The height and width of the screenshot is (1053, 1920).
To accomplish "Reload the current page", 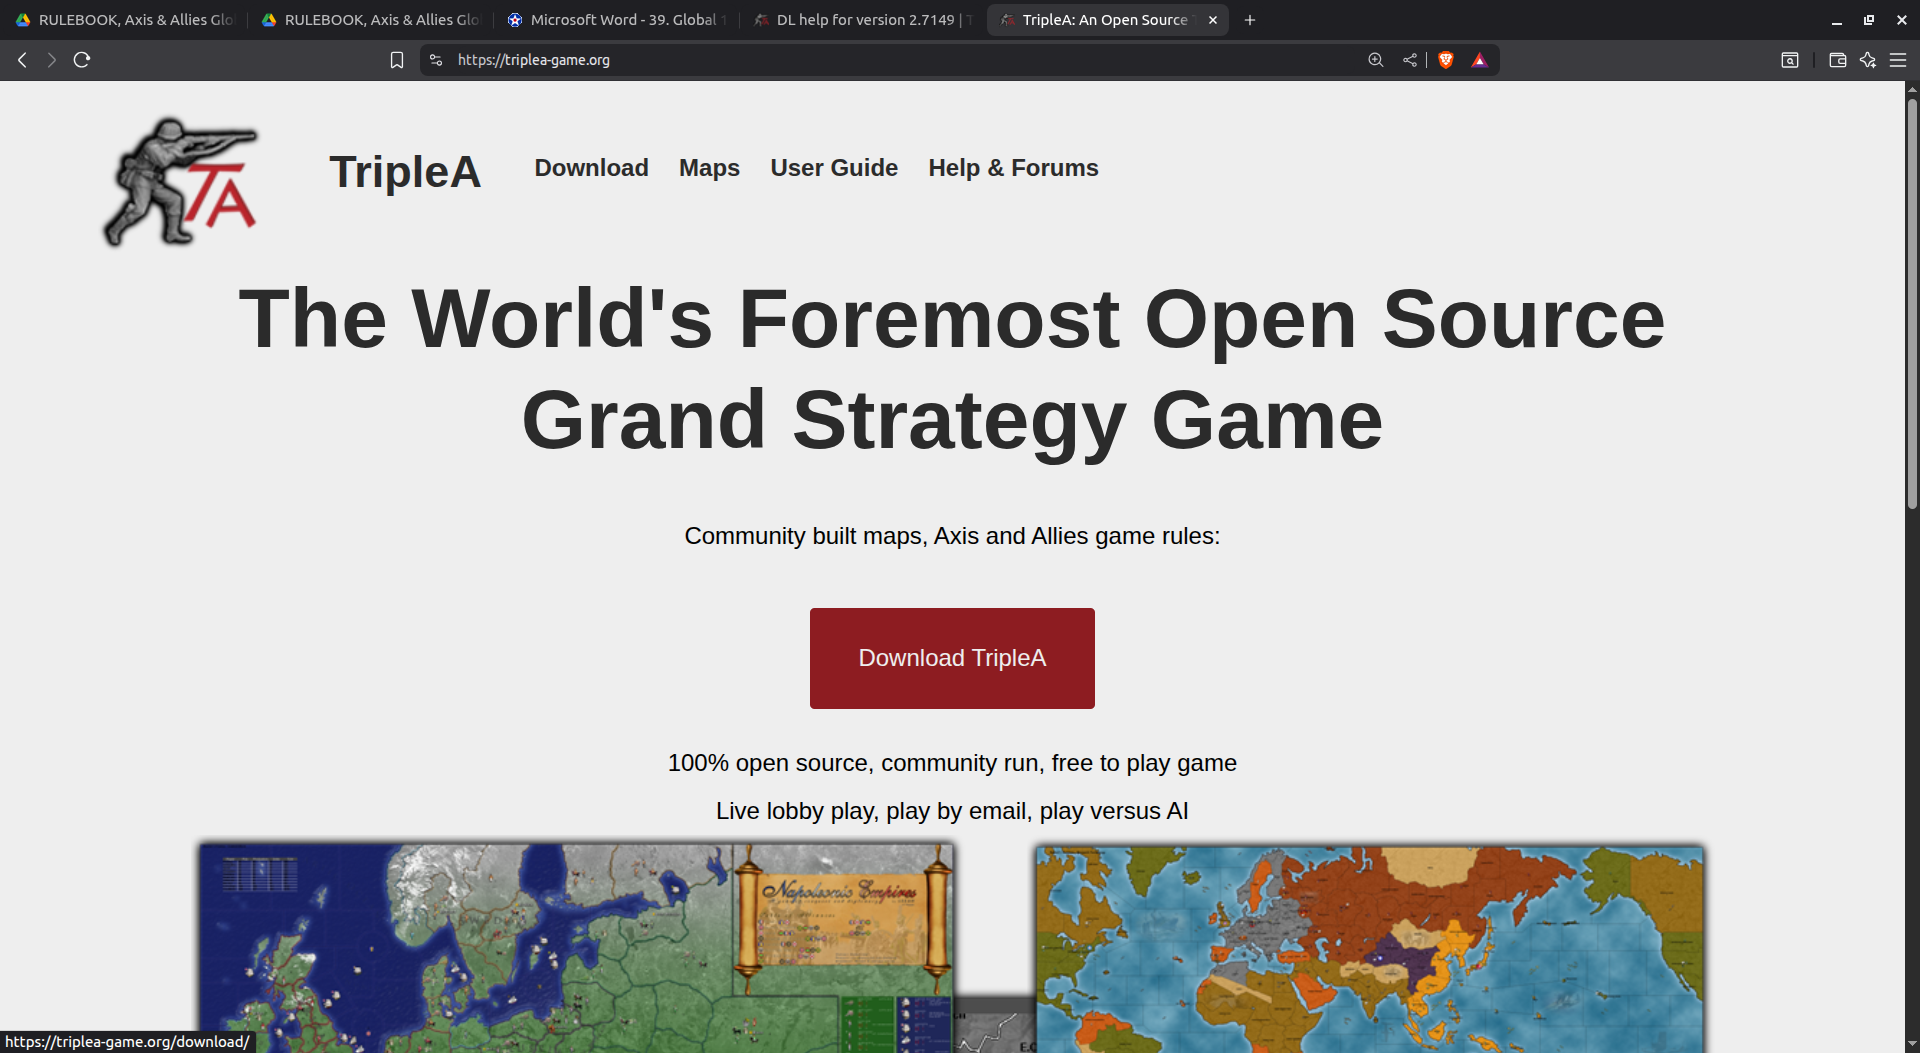I will point(82,60).
